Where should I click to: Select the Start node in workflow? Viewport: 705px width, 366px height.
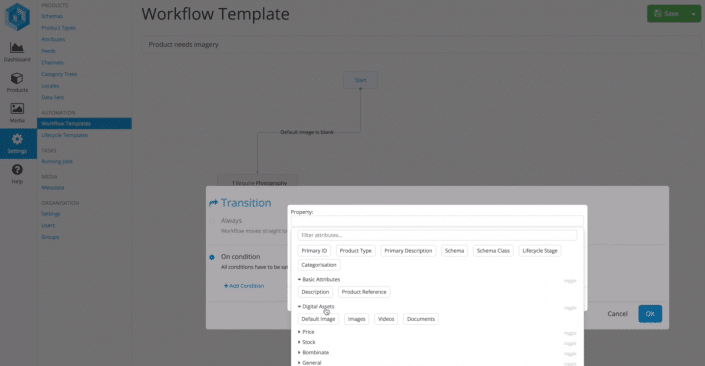[x=360, y=80]
